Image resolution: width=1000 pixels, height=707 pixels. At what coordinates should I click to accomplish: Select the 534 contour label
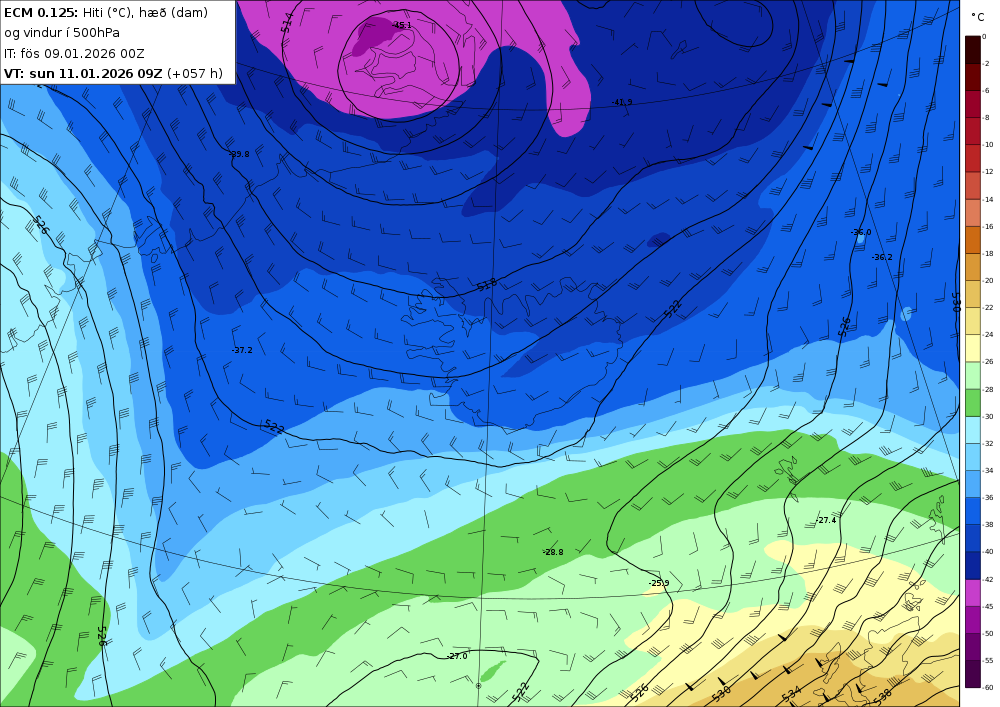(791, 694)
